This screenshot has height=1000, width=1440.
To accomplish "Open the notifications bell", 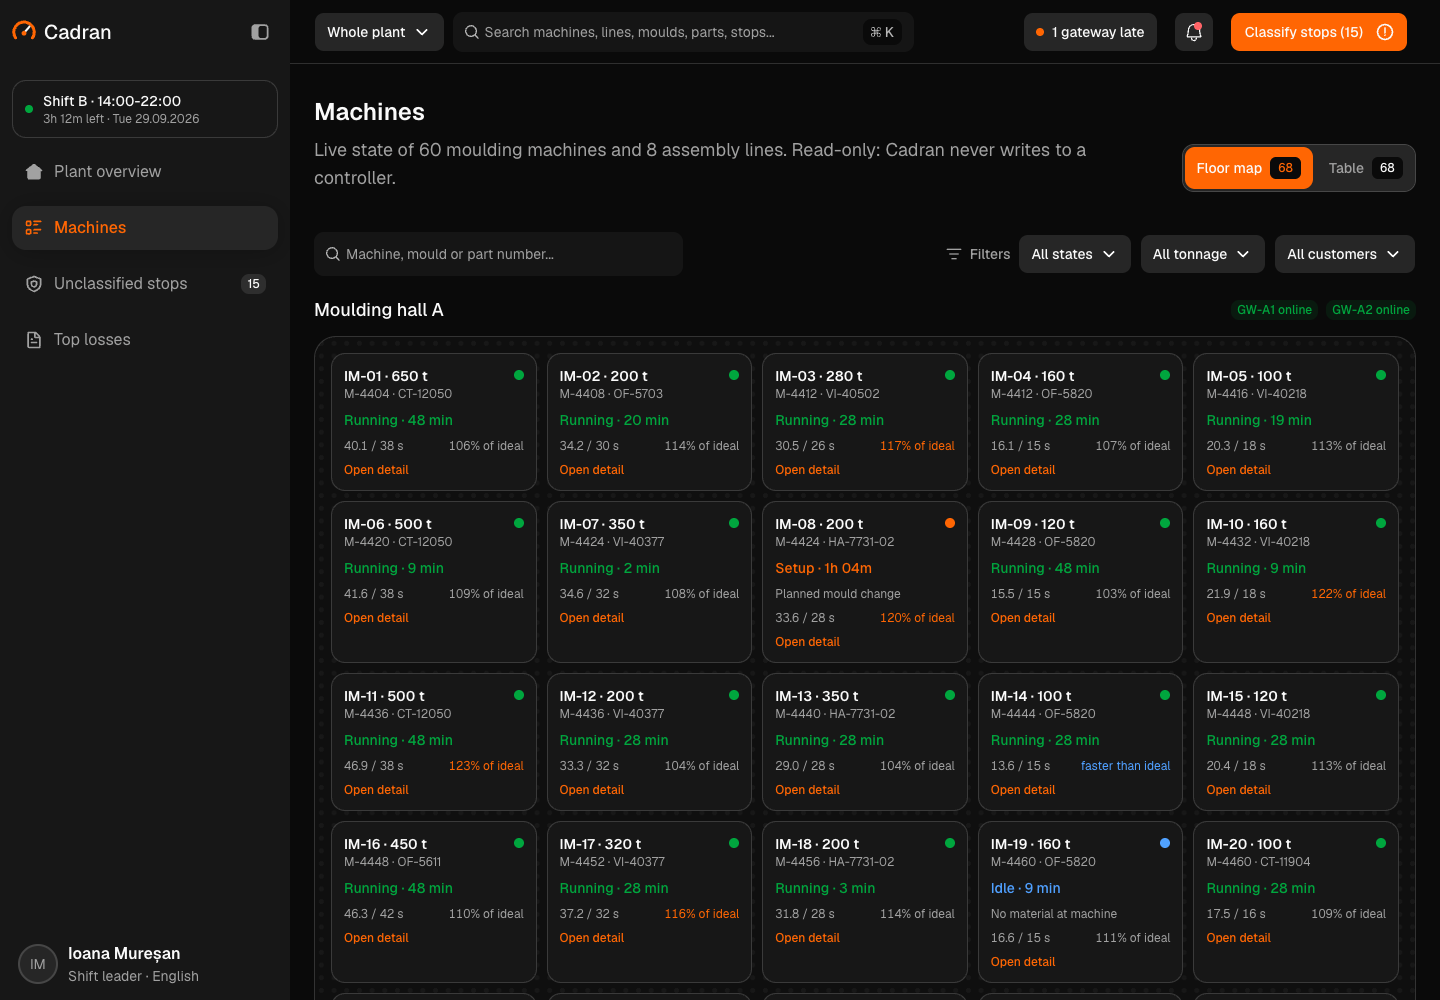I will pyautogui.click(x=1194, y=32).
